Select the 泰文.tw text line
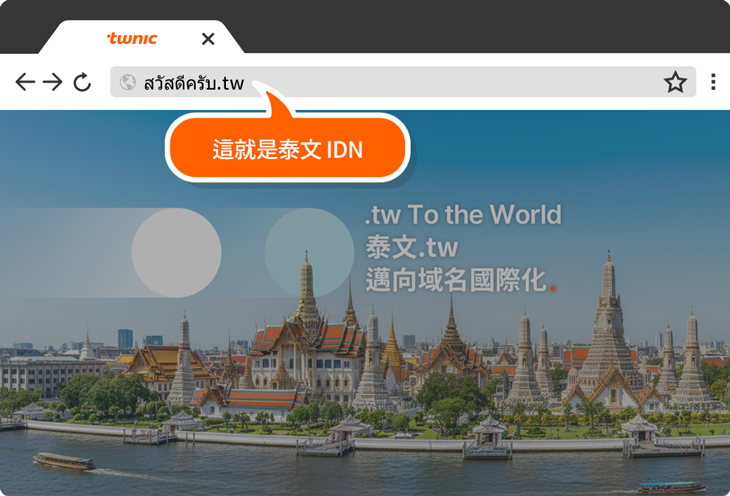 tap(411, 247)
